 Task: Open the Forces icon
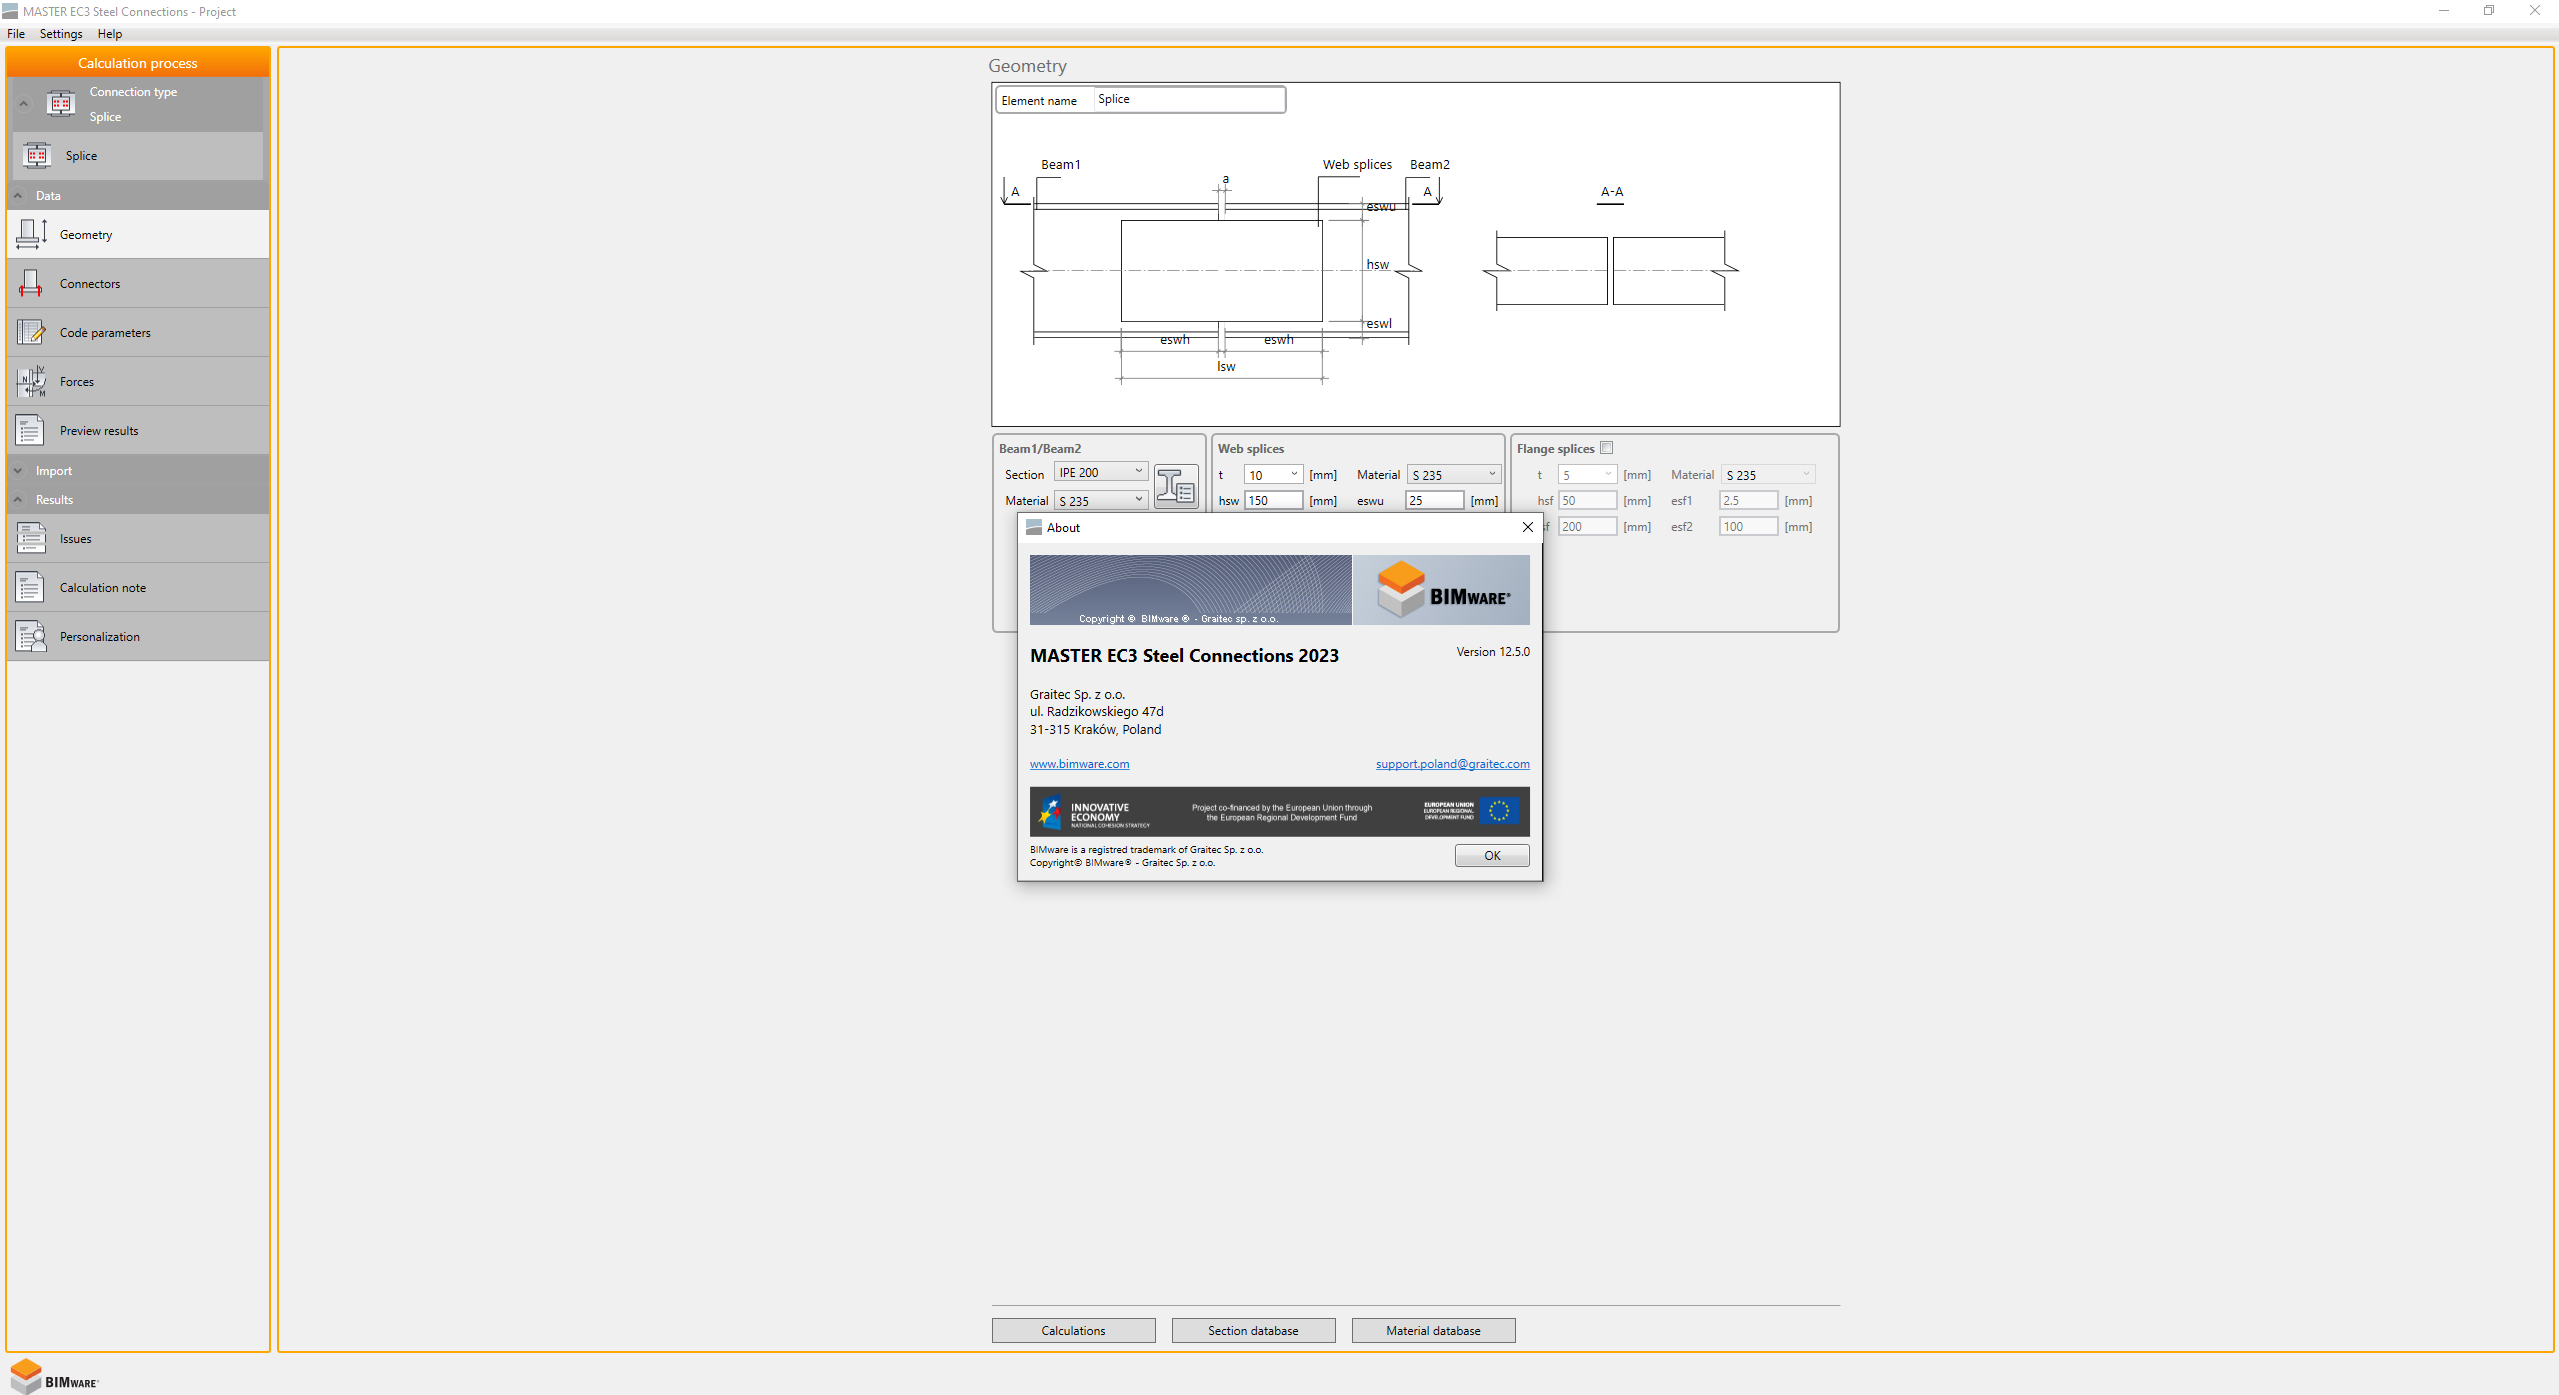point(31,381)
